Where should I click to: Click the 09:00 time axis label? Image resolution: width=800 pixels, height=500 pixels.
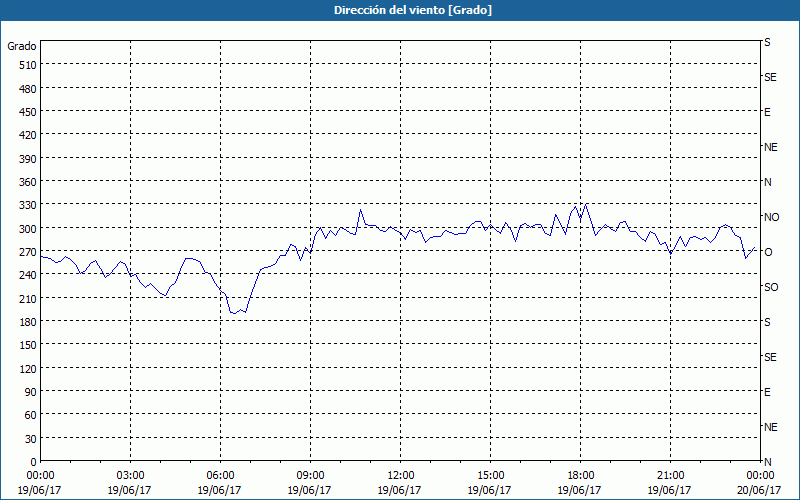pos(310,476)
